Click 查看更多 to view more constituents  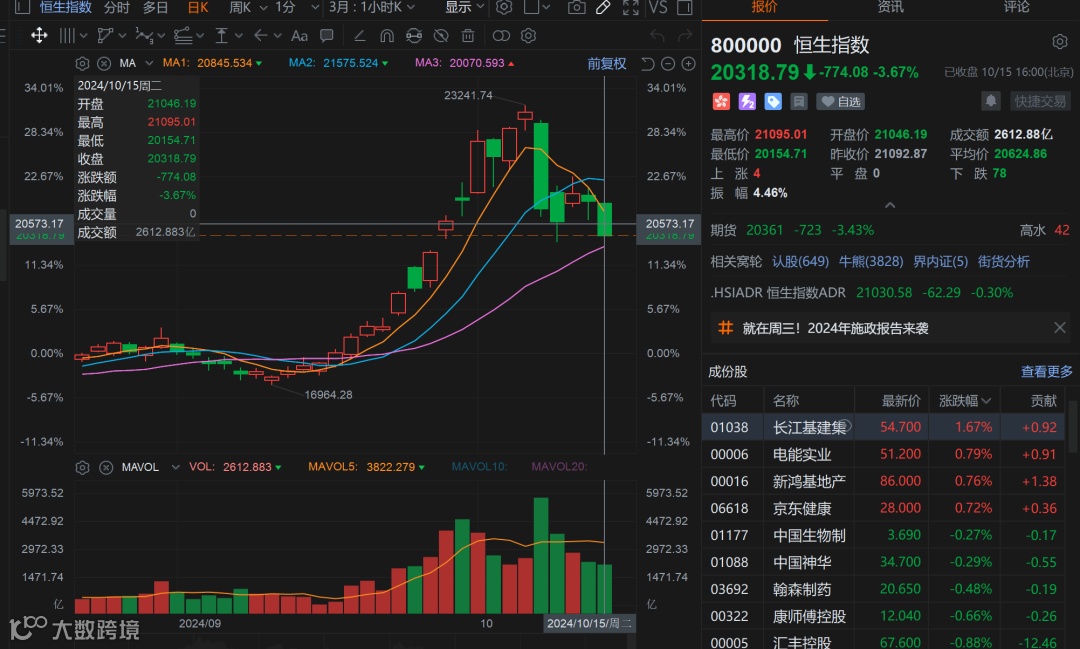(1046, 372)
